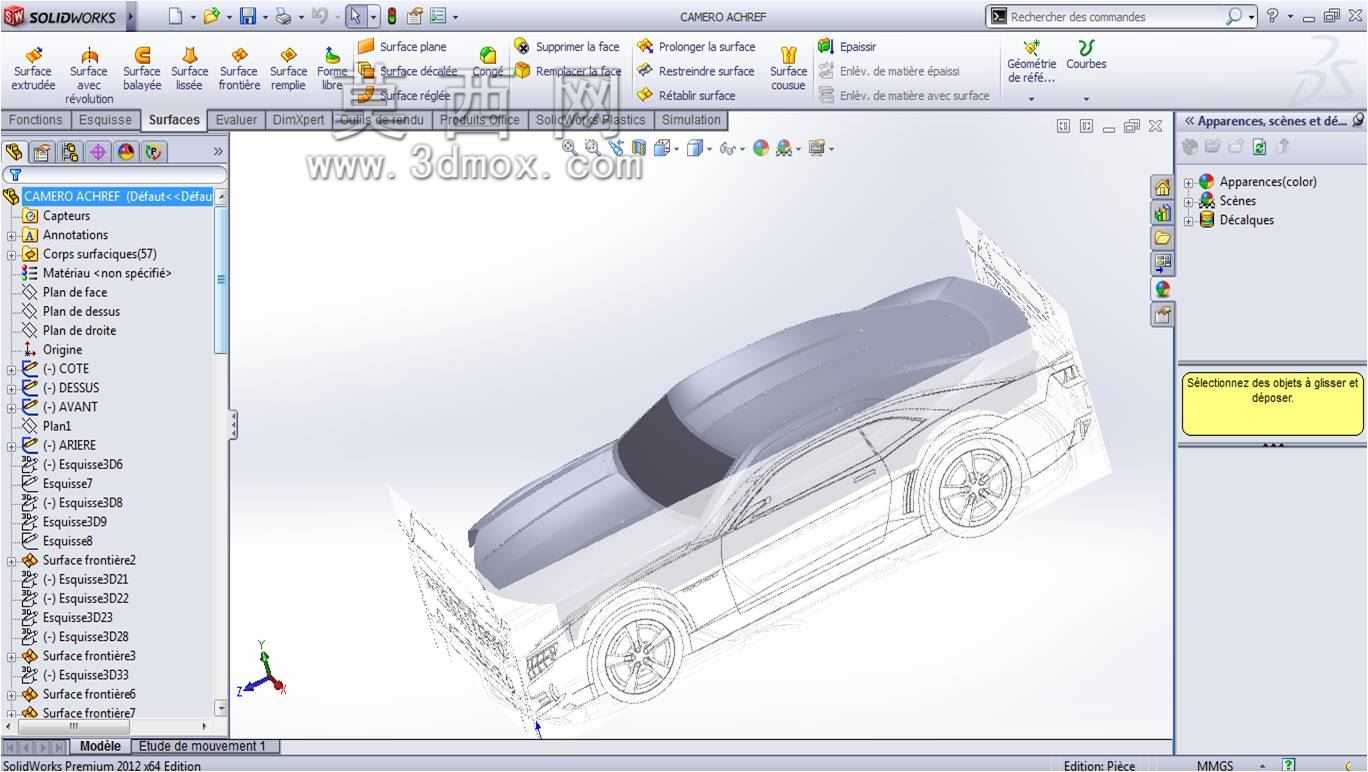Image resolution: width=1368 pixels, height=772 pixels.
Task: Select the Surface cousue tool
Action: pyautogui.click(x=788, y=70)
